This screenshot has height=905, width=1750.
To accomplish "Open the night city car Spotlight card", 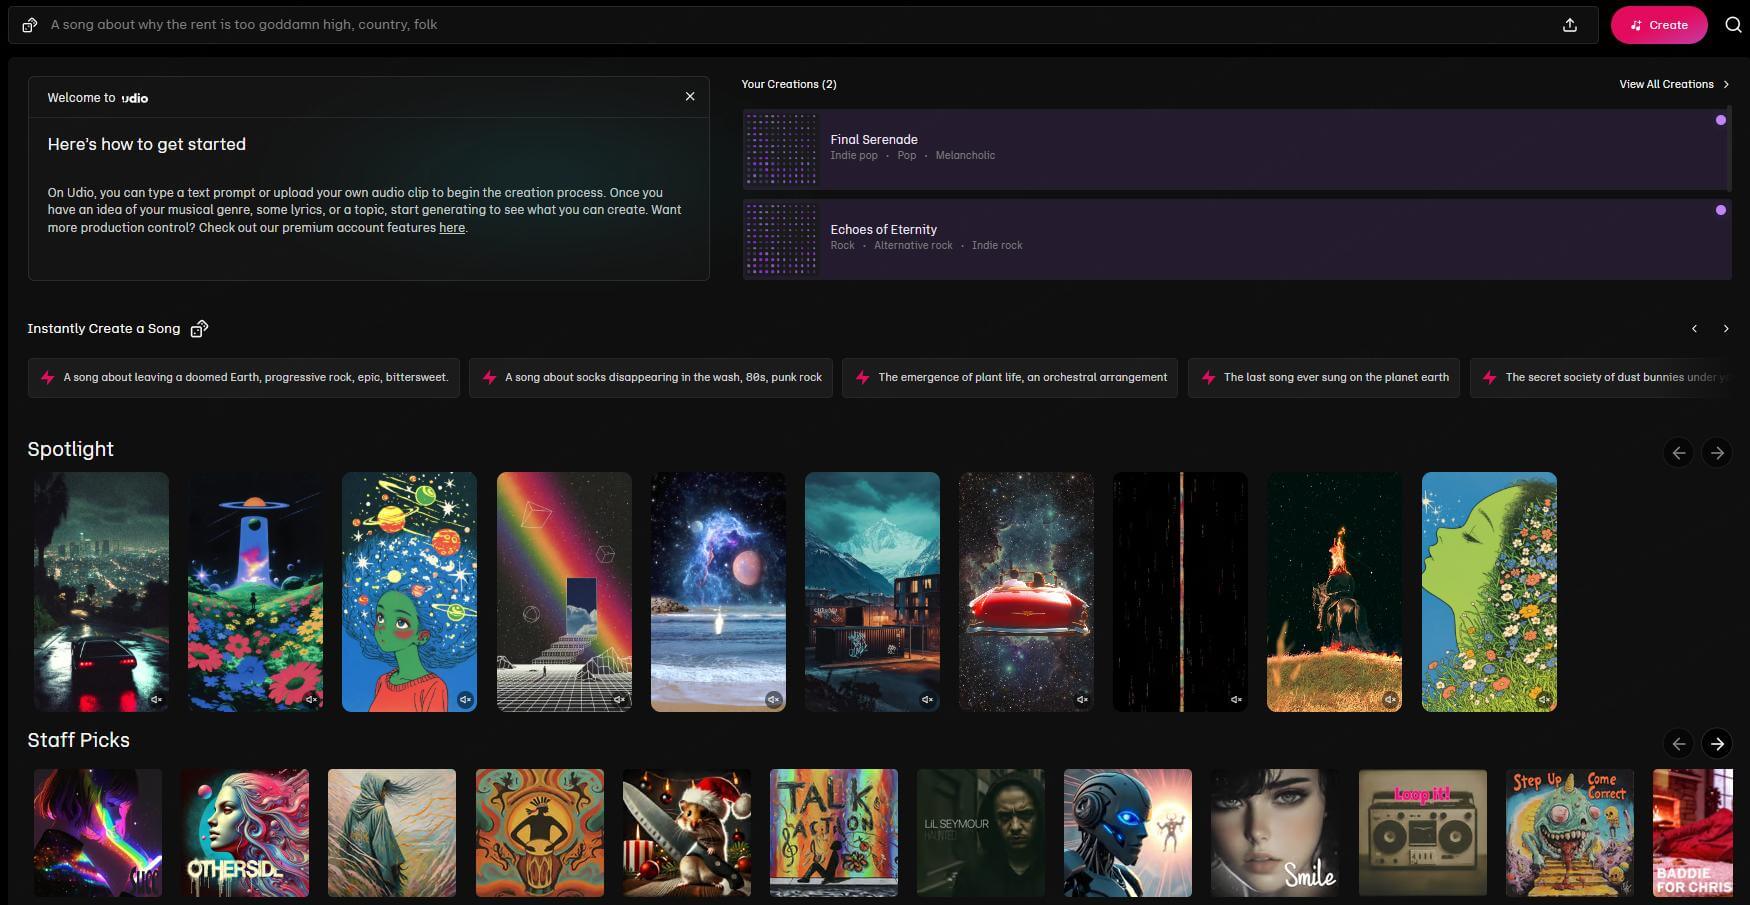I will tap(101, 592).
